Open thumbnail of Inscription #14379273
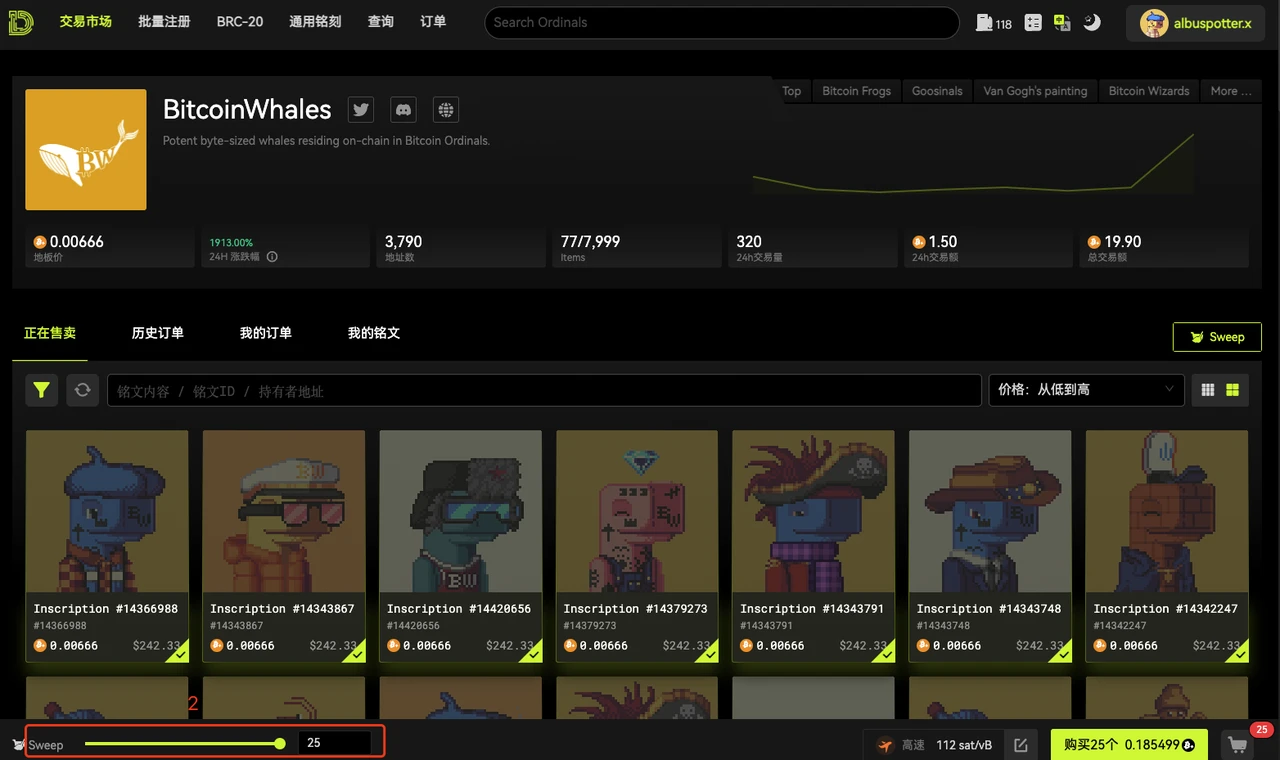Image resolution: width=1280 pixels, height=760 pixels. (x=637, y=512)
